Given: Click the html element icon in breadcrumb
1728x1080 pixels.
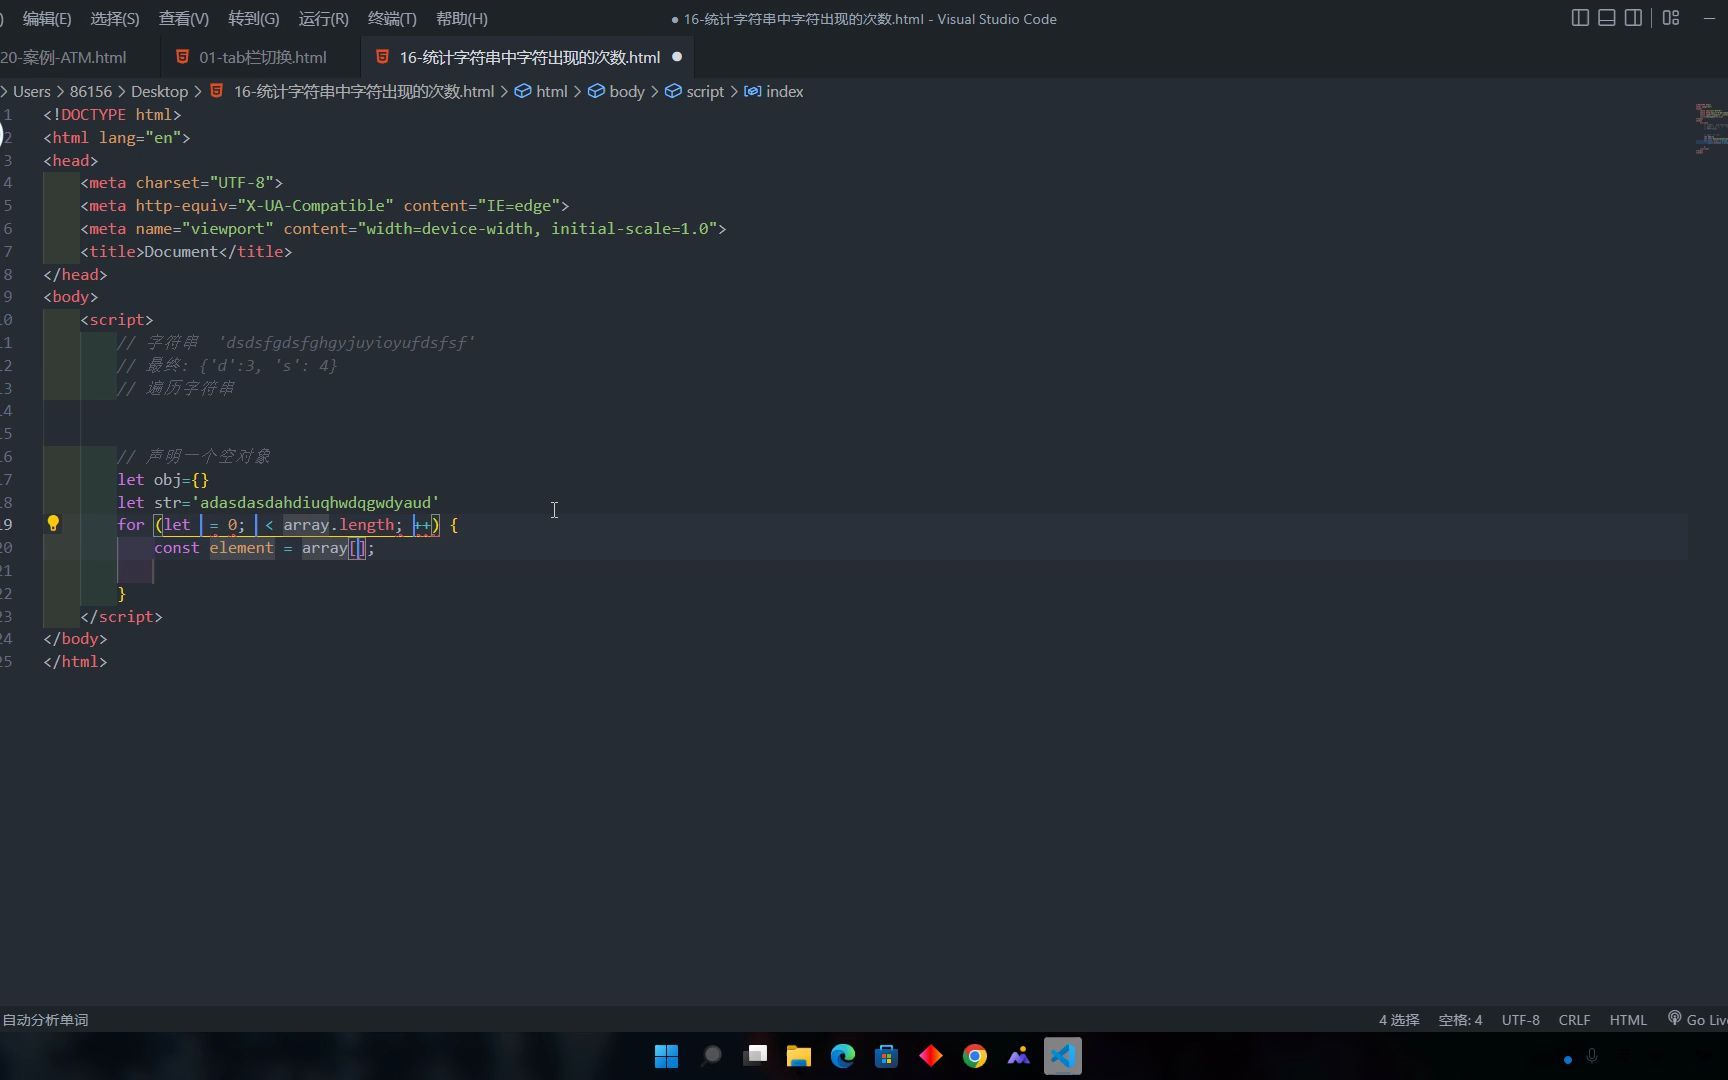Looking at the screenshot, I should tap(523, 91).
